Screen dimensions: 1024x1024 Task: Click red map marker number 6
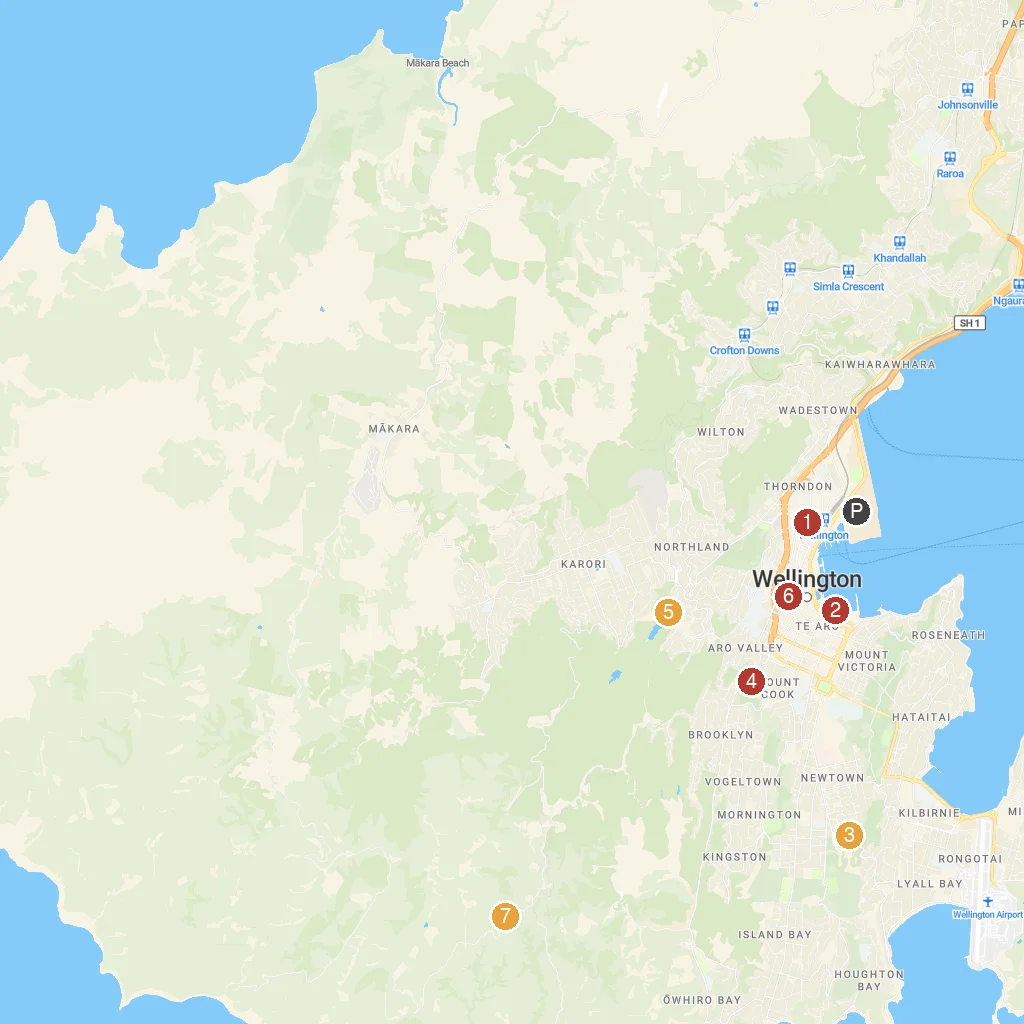click(x=788, y=596)
